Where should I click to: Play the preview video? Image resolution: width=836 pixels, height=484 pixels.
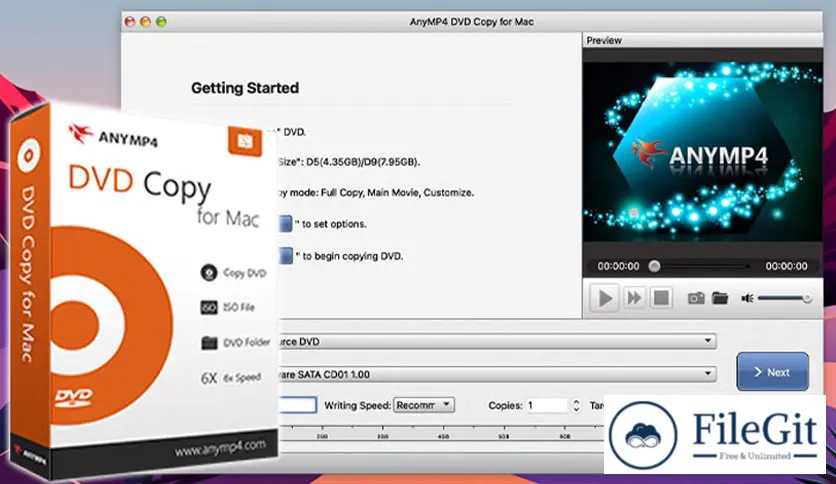(605, 298)
